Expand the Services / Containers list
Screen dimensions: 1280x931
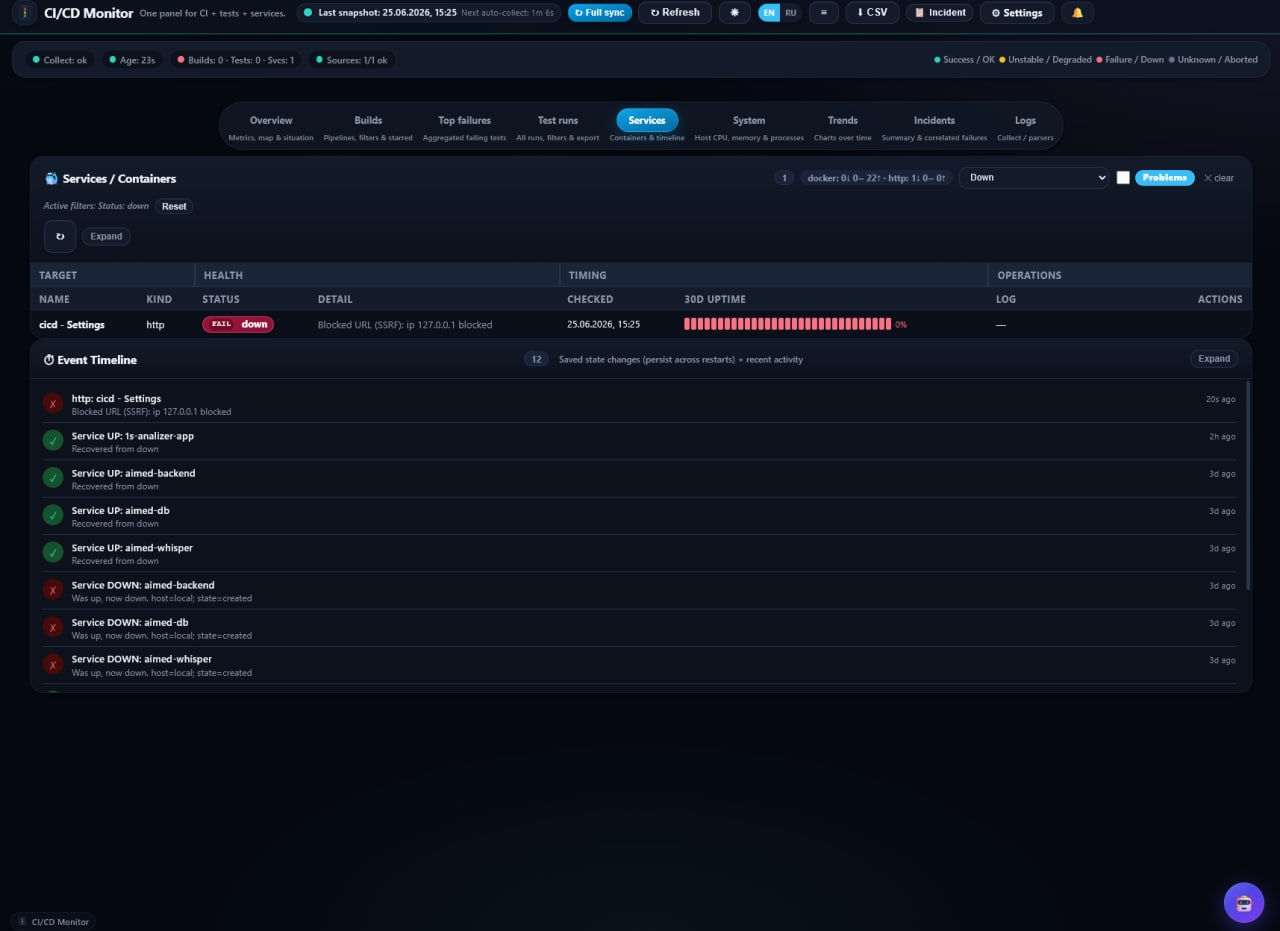point(106,237)
